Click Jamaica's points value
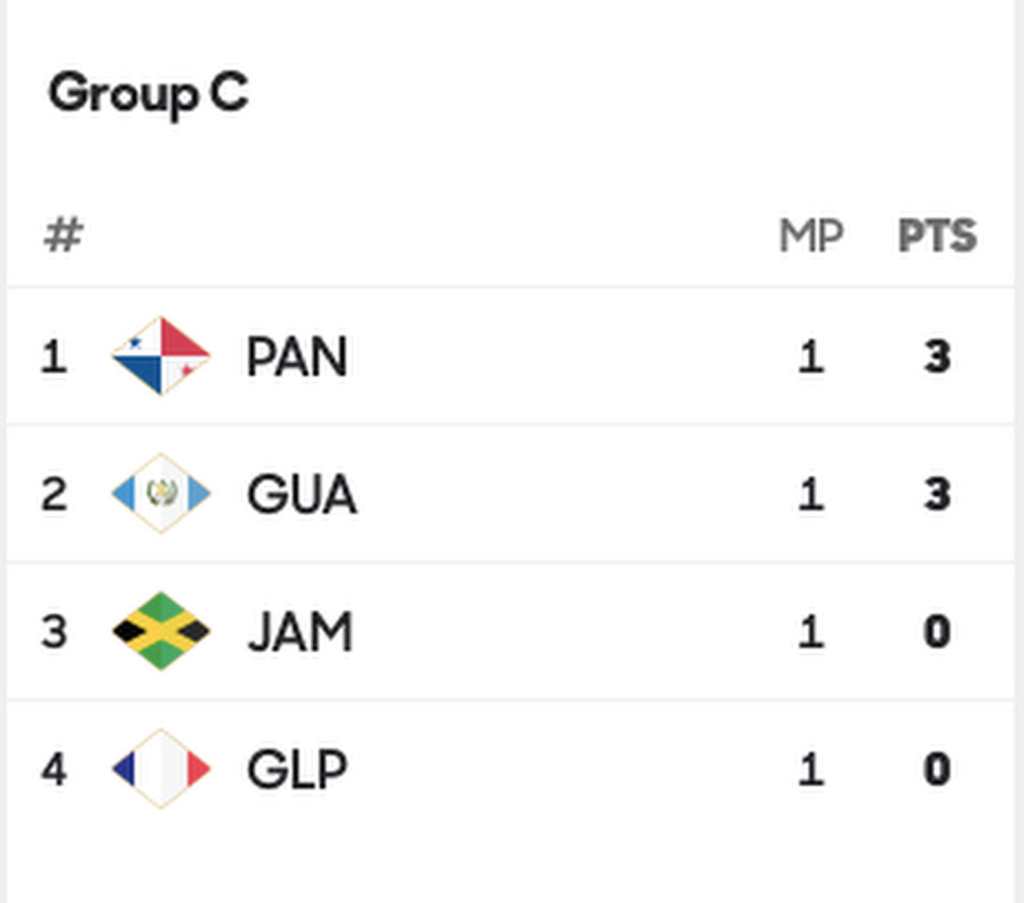This screenshot has width=1024, height=903. click(937, 632)
